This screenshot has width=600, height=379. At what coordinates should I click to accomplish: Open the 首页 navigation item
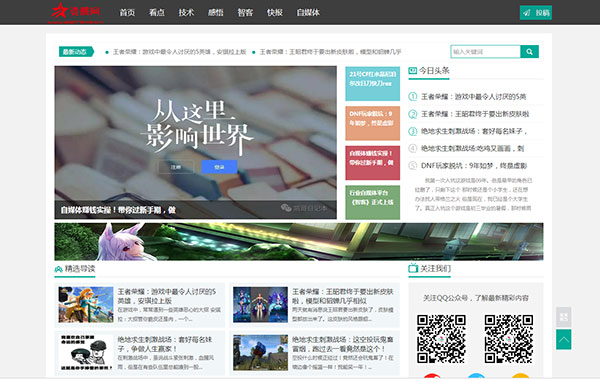(x=127, y=13)
